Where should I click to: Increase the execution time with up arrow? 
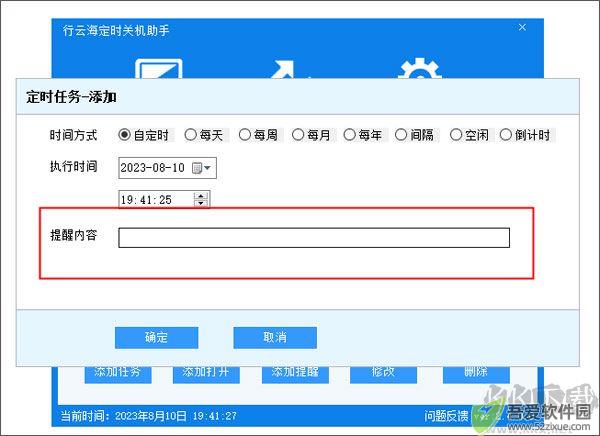tap(201, 196)
